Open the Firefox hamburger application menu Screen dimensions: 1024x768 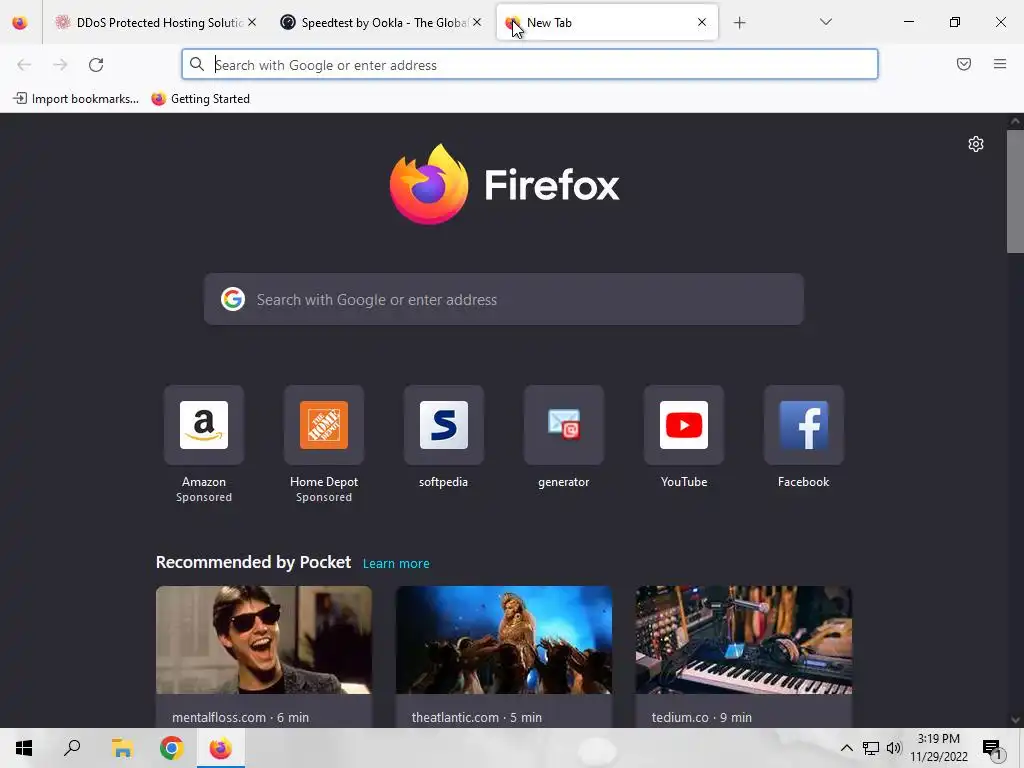[x=1000, y=64]
